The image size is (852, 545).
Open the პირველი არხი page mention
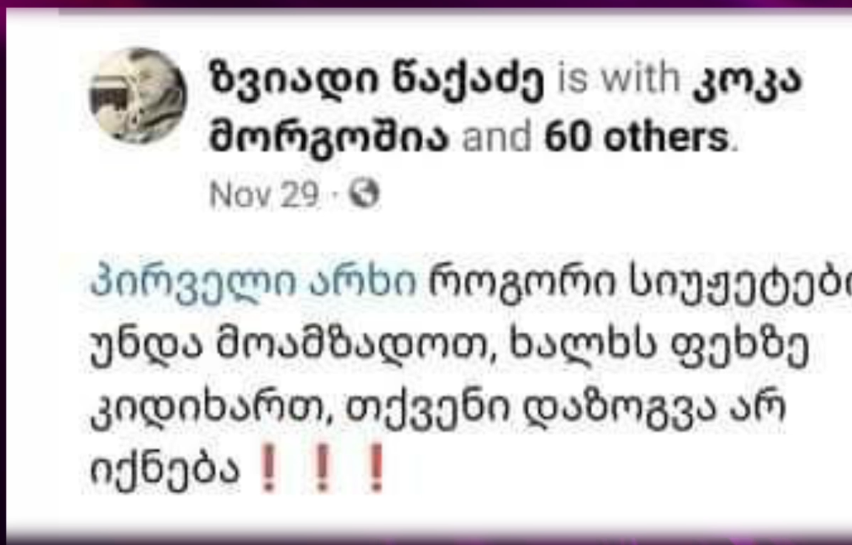click(253, 283)
